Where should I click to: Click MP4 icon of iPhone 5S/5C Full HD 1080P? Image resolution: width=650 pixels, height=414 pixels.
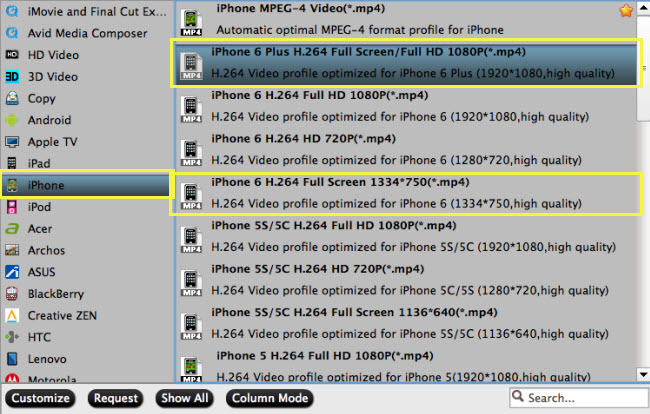pos(191,240)
